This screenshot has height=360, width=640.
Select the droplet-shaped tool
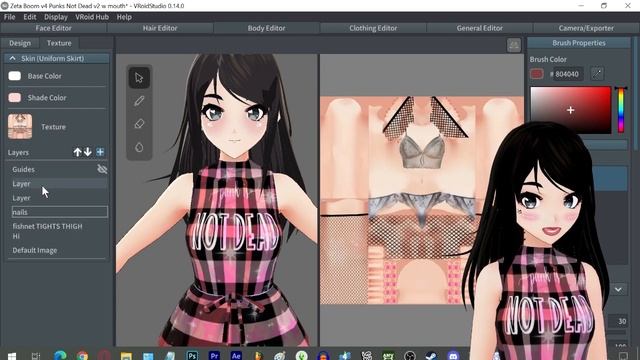click(x=139, y=147)
